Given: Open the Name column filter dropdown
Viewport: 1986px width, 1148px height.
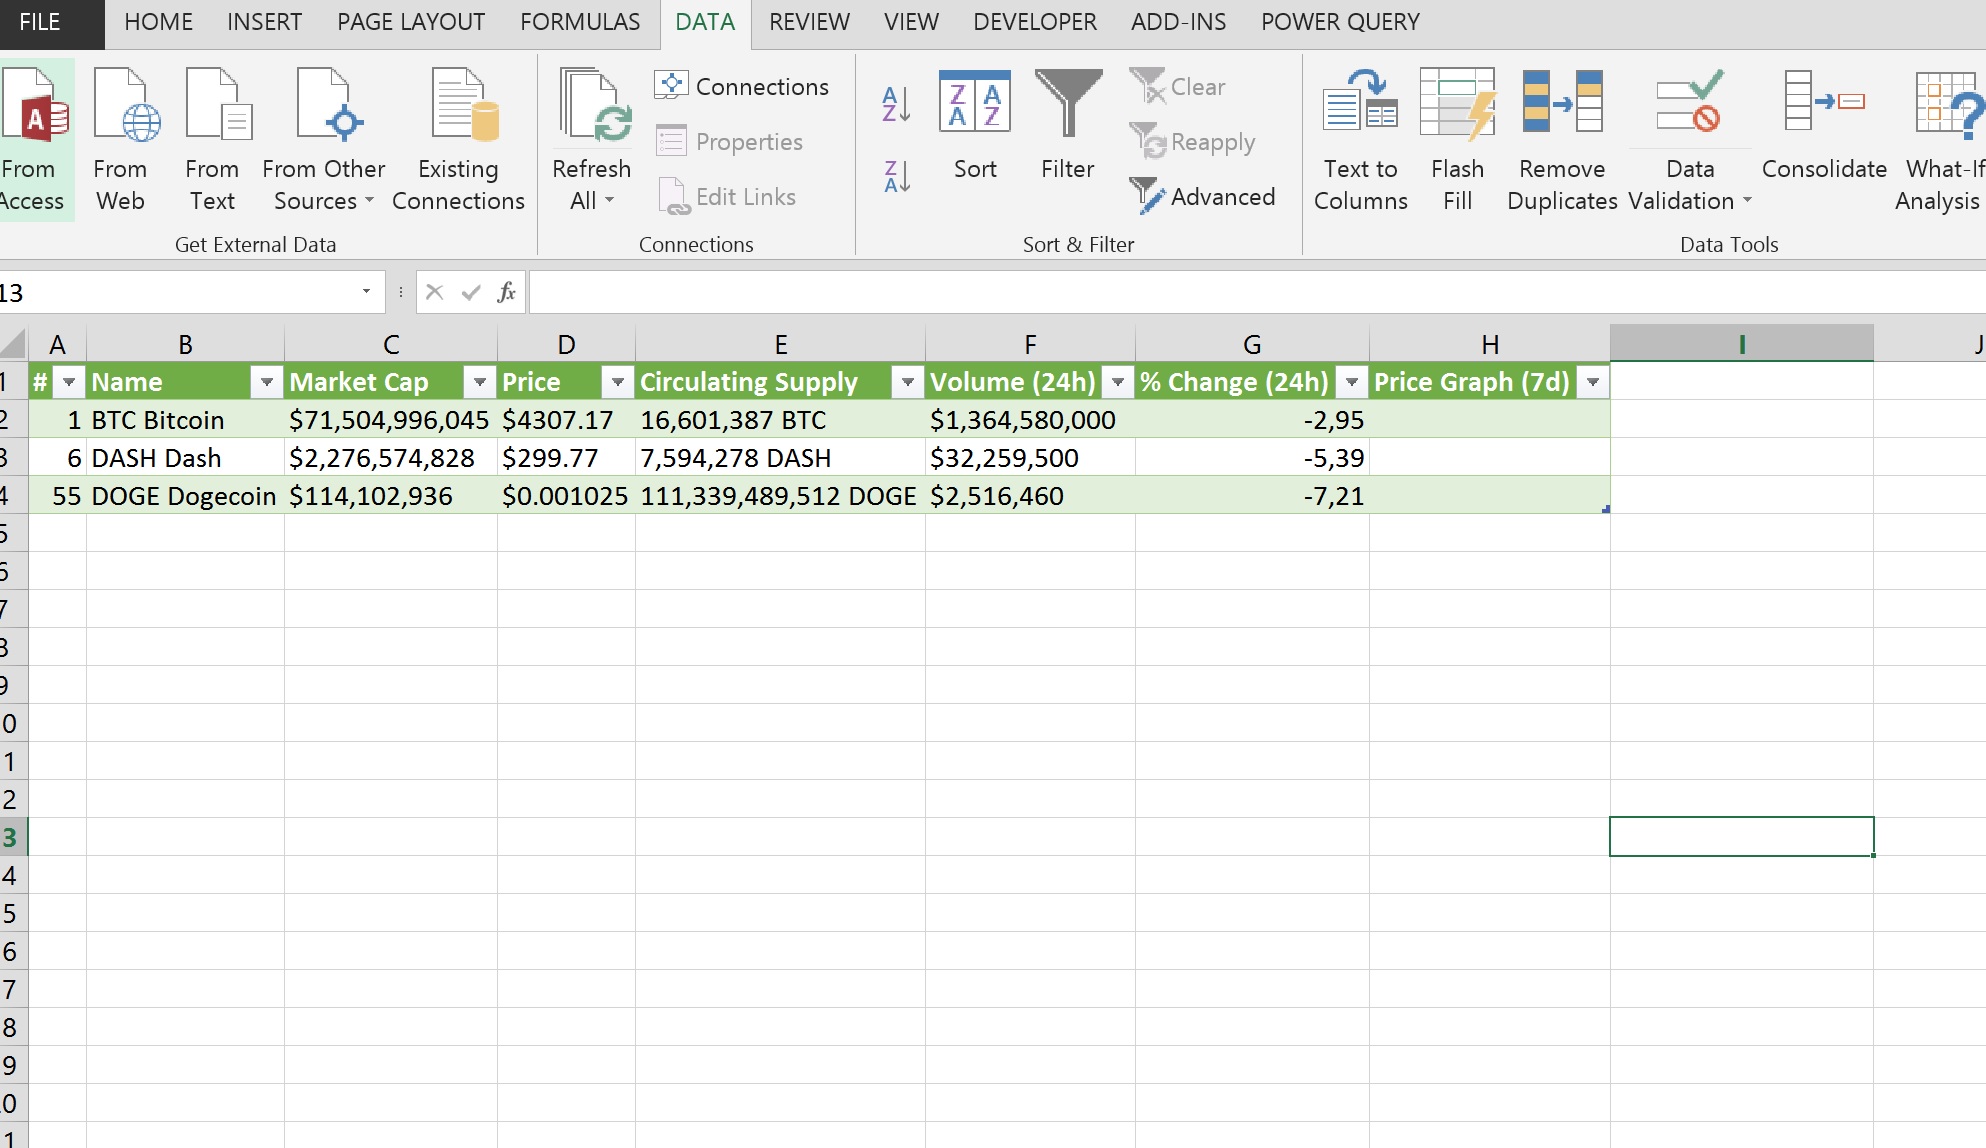Looking at the screenshot, I should [x=267, y=382].
